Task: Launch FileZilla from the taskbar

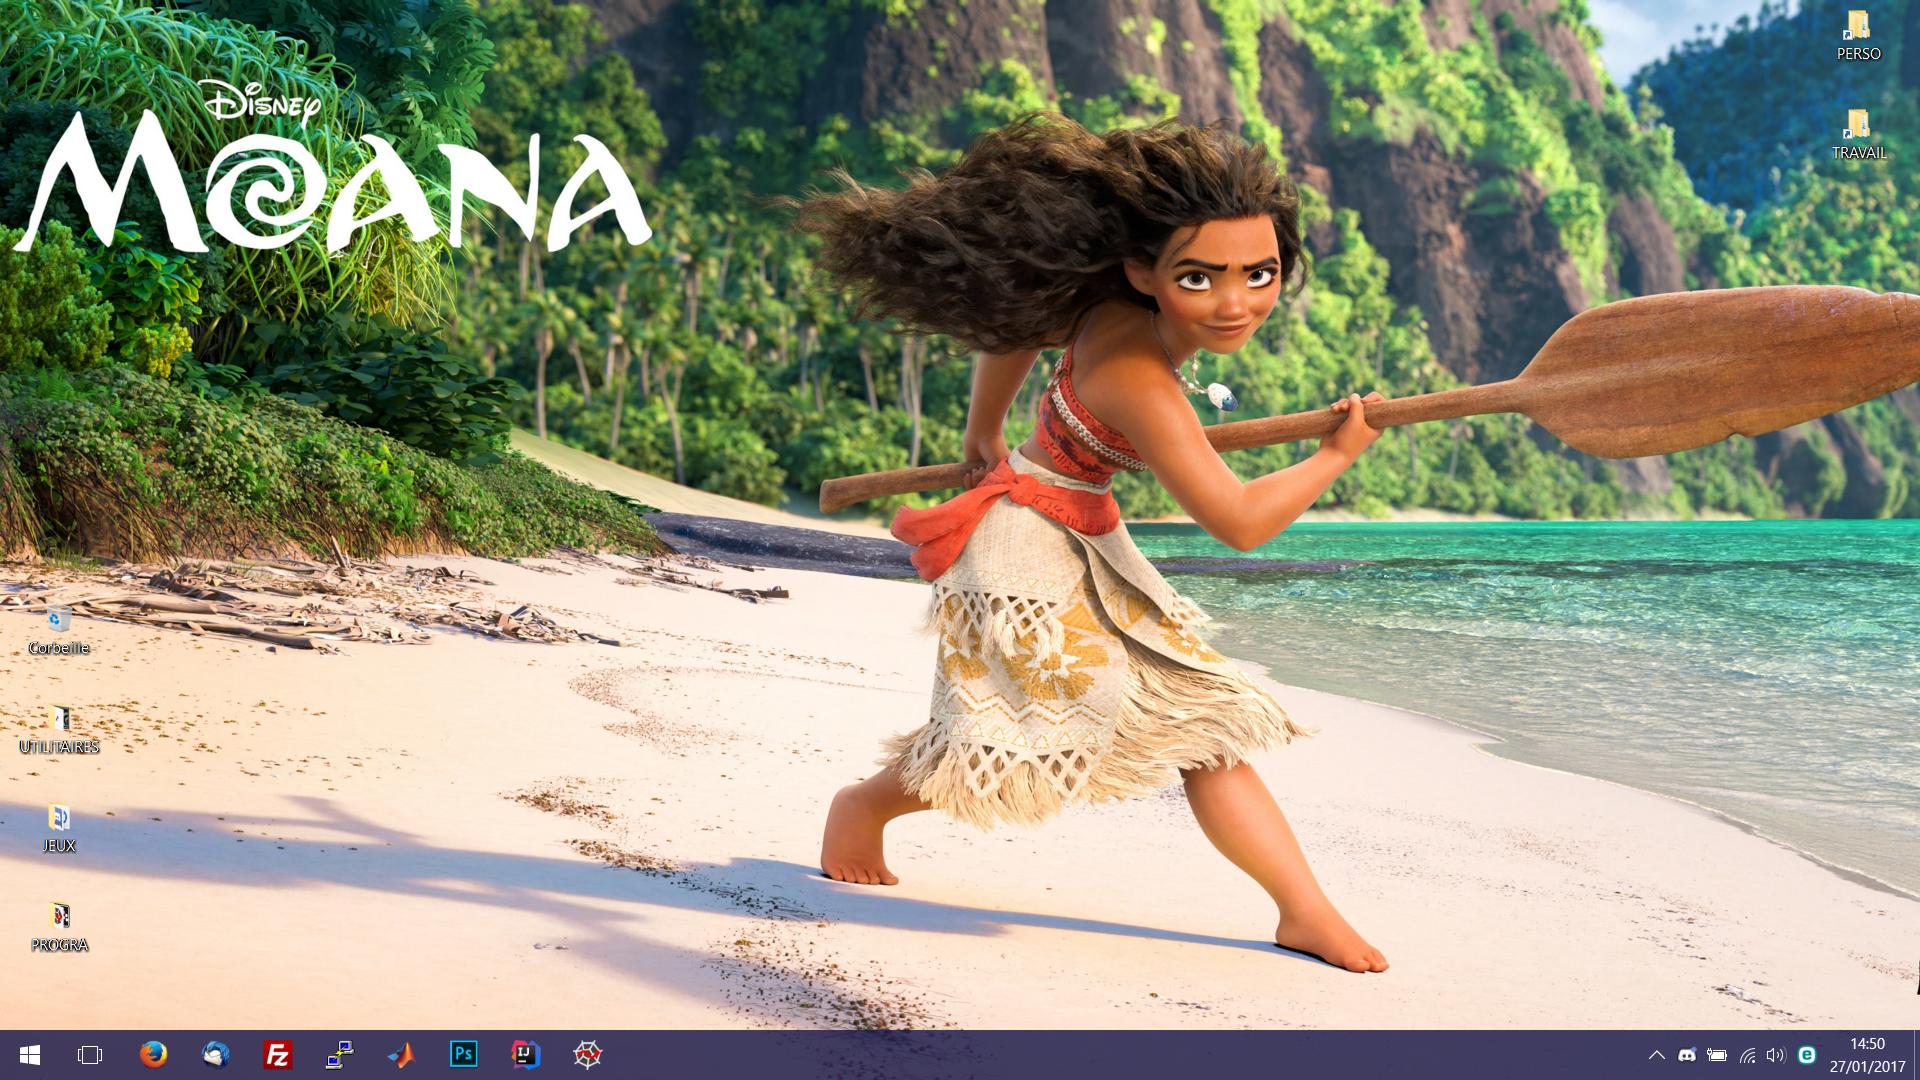Action: point(277,1055)
